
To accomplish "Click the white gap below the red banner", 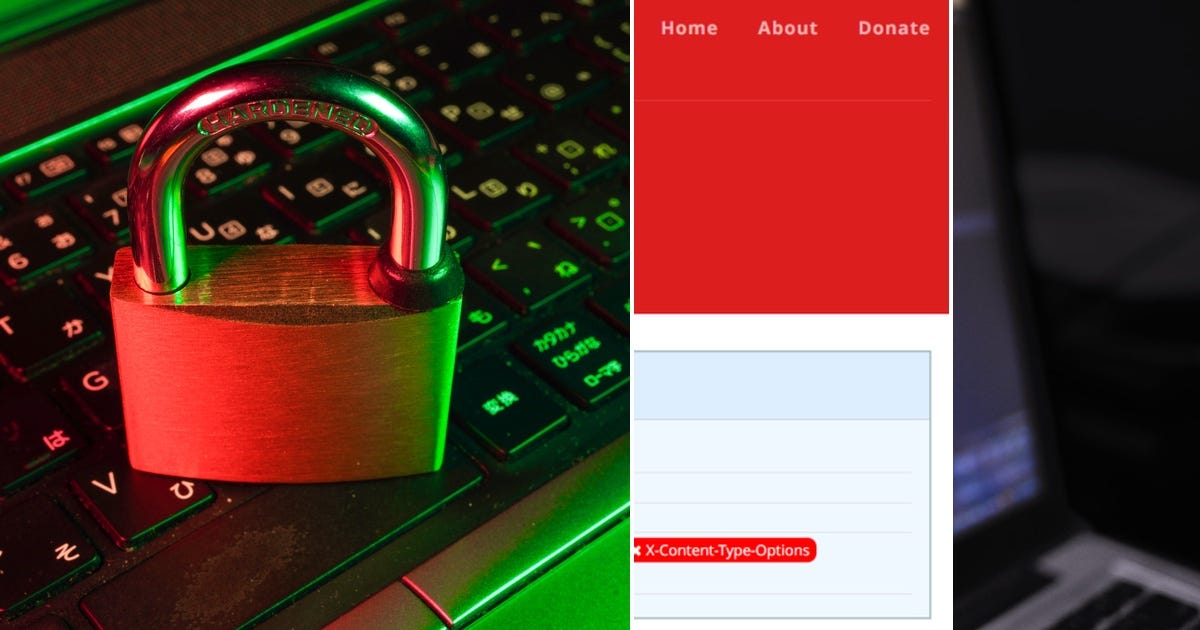I will coord(791,332).
